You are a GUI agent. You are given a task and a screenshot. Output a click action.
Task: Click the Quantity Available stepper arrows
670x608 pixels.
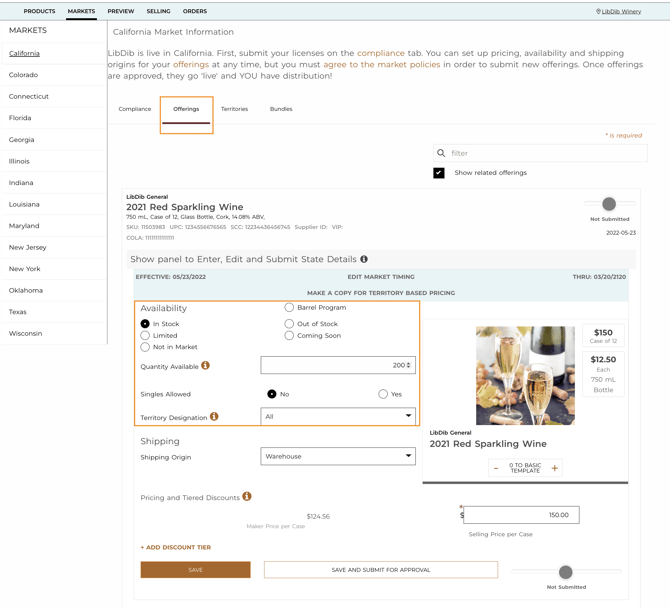click(x=409, y=366)
